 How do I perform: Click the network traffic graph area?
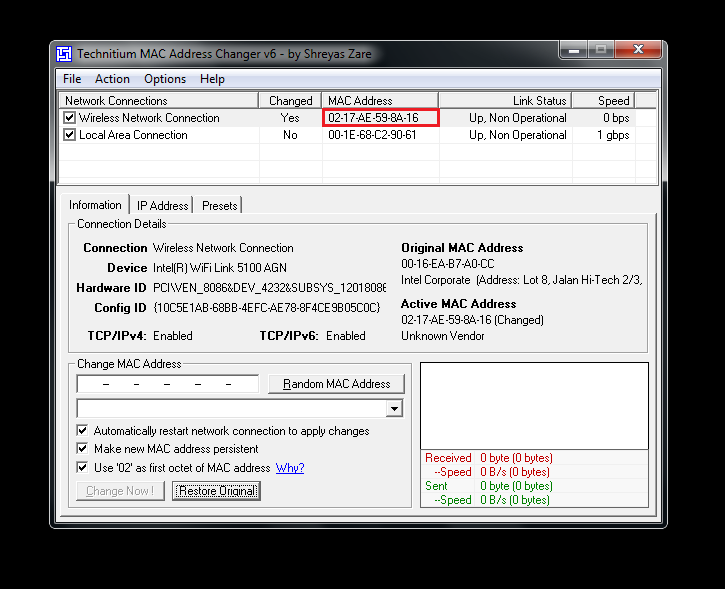535,406
